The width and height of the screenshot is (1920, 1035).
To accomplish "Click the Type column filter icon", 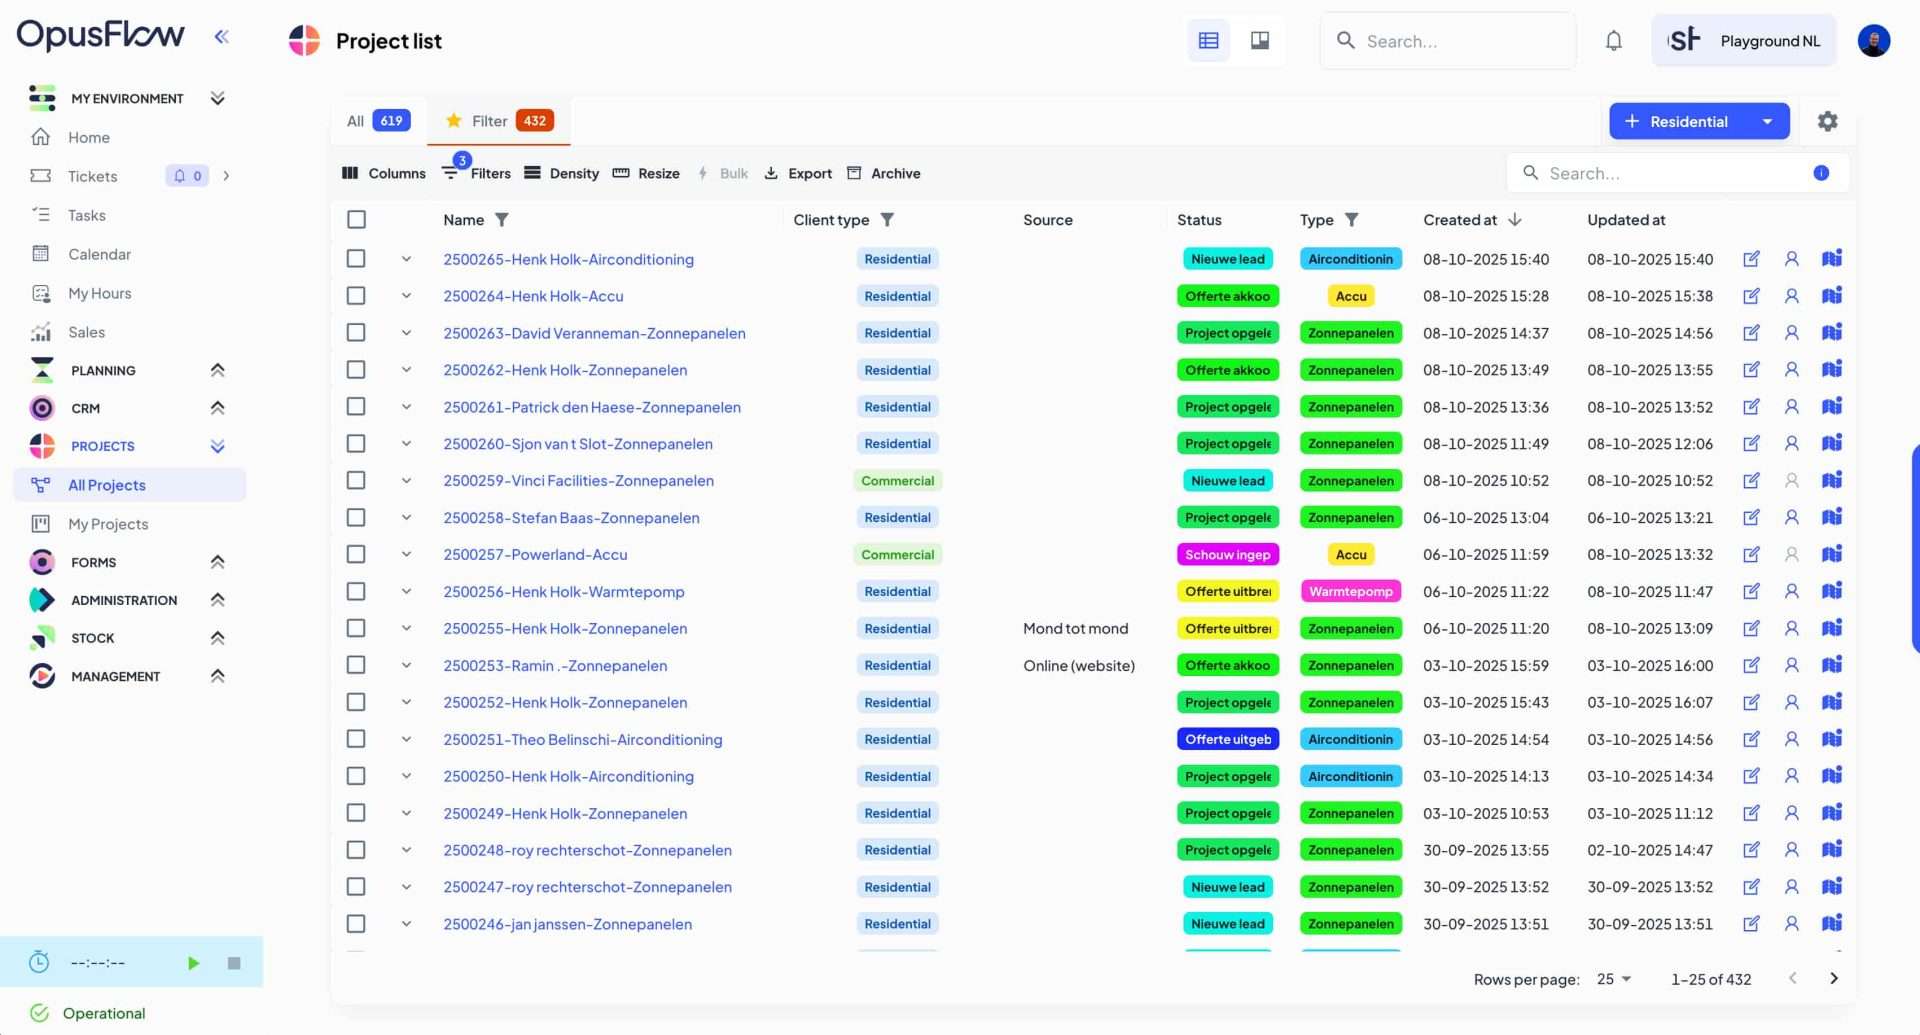I will [x=1351, y=220].
